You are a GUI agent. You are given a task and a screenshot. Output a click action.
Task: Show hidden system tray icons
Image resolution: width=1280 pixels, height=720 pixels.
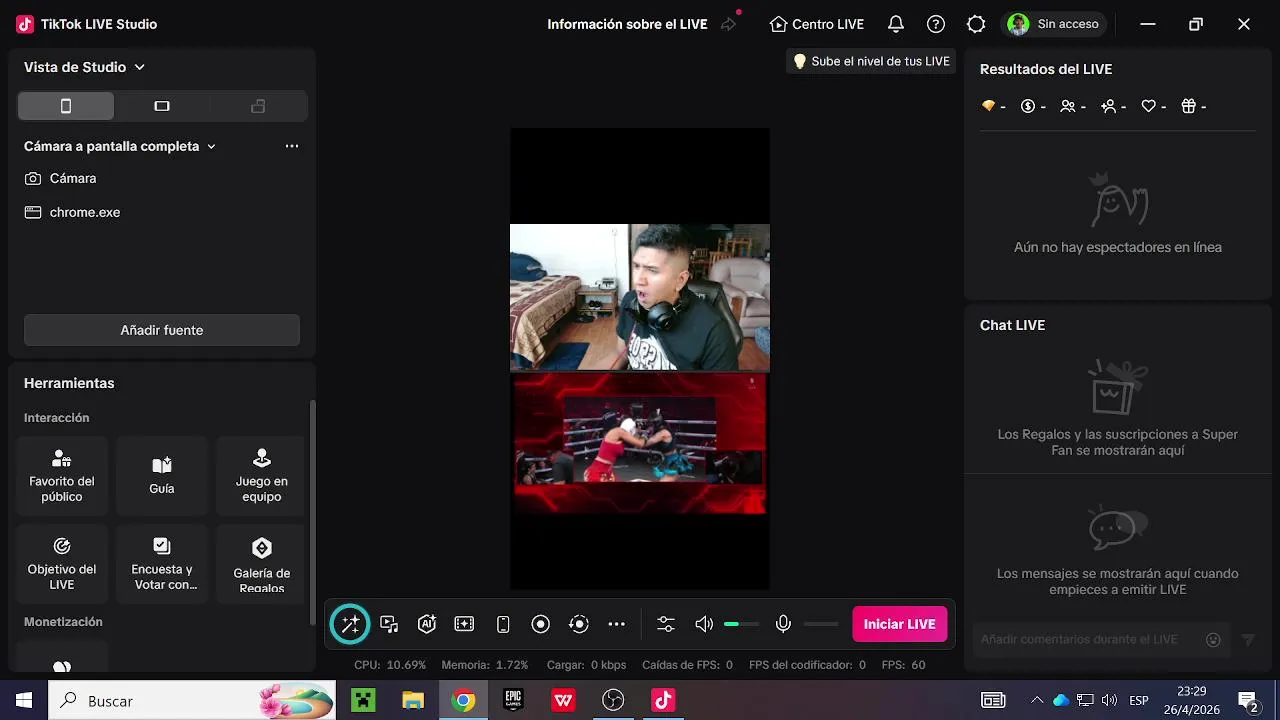[x=1037, y=700]
